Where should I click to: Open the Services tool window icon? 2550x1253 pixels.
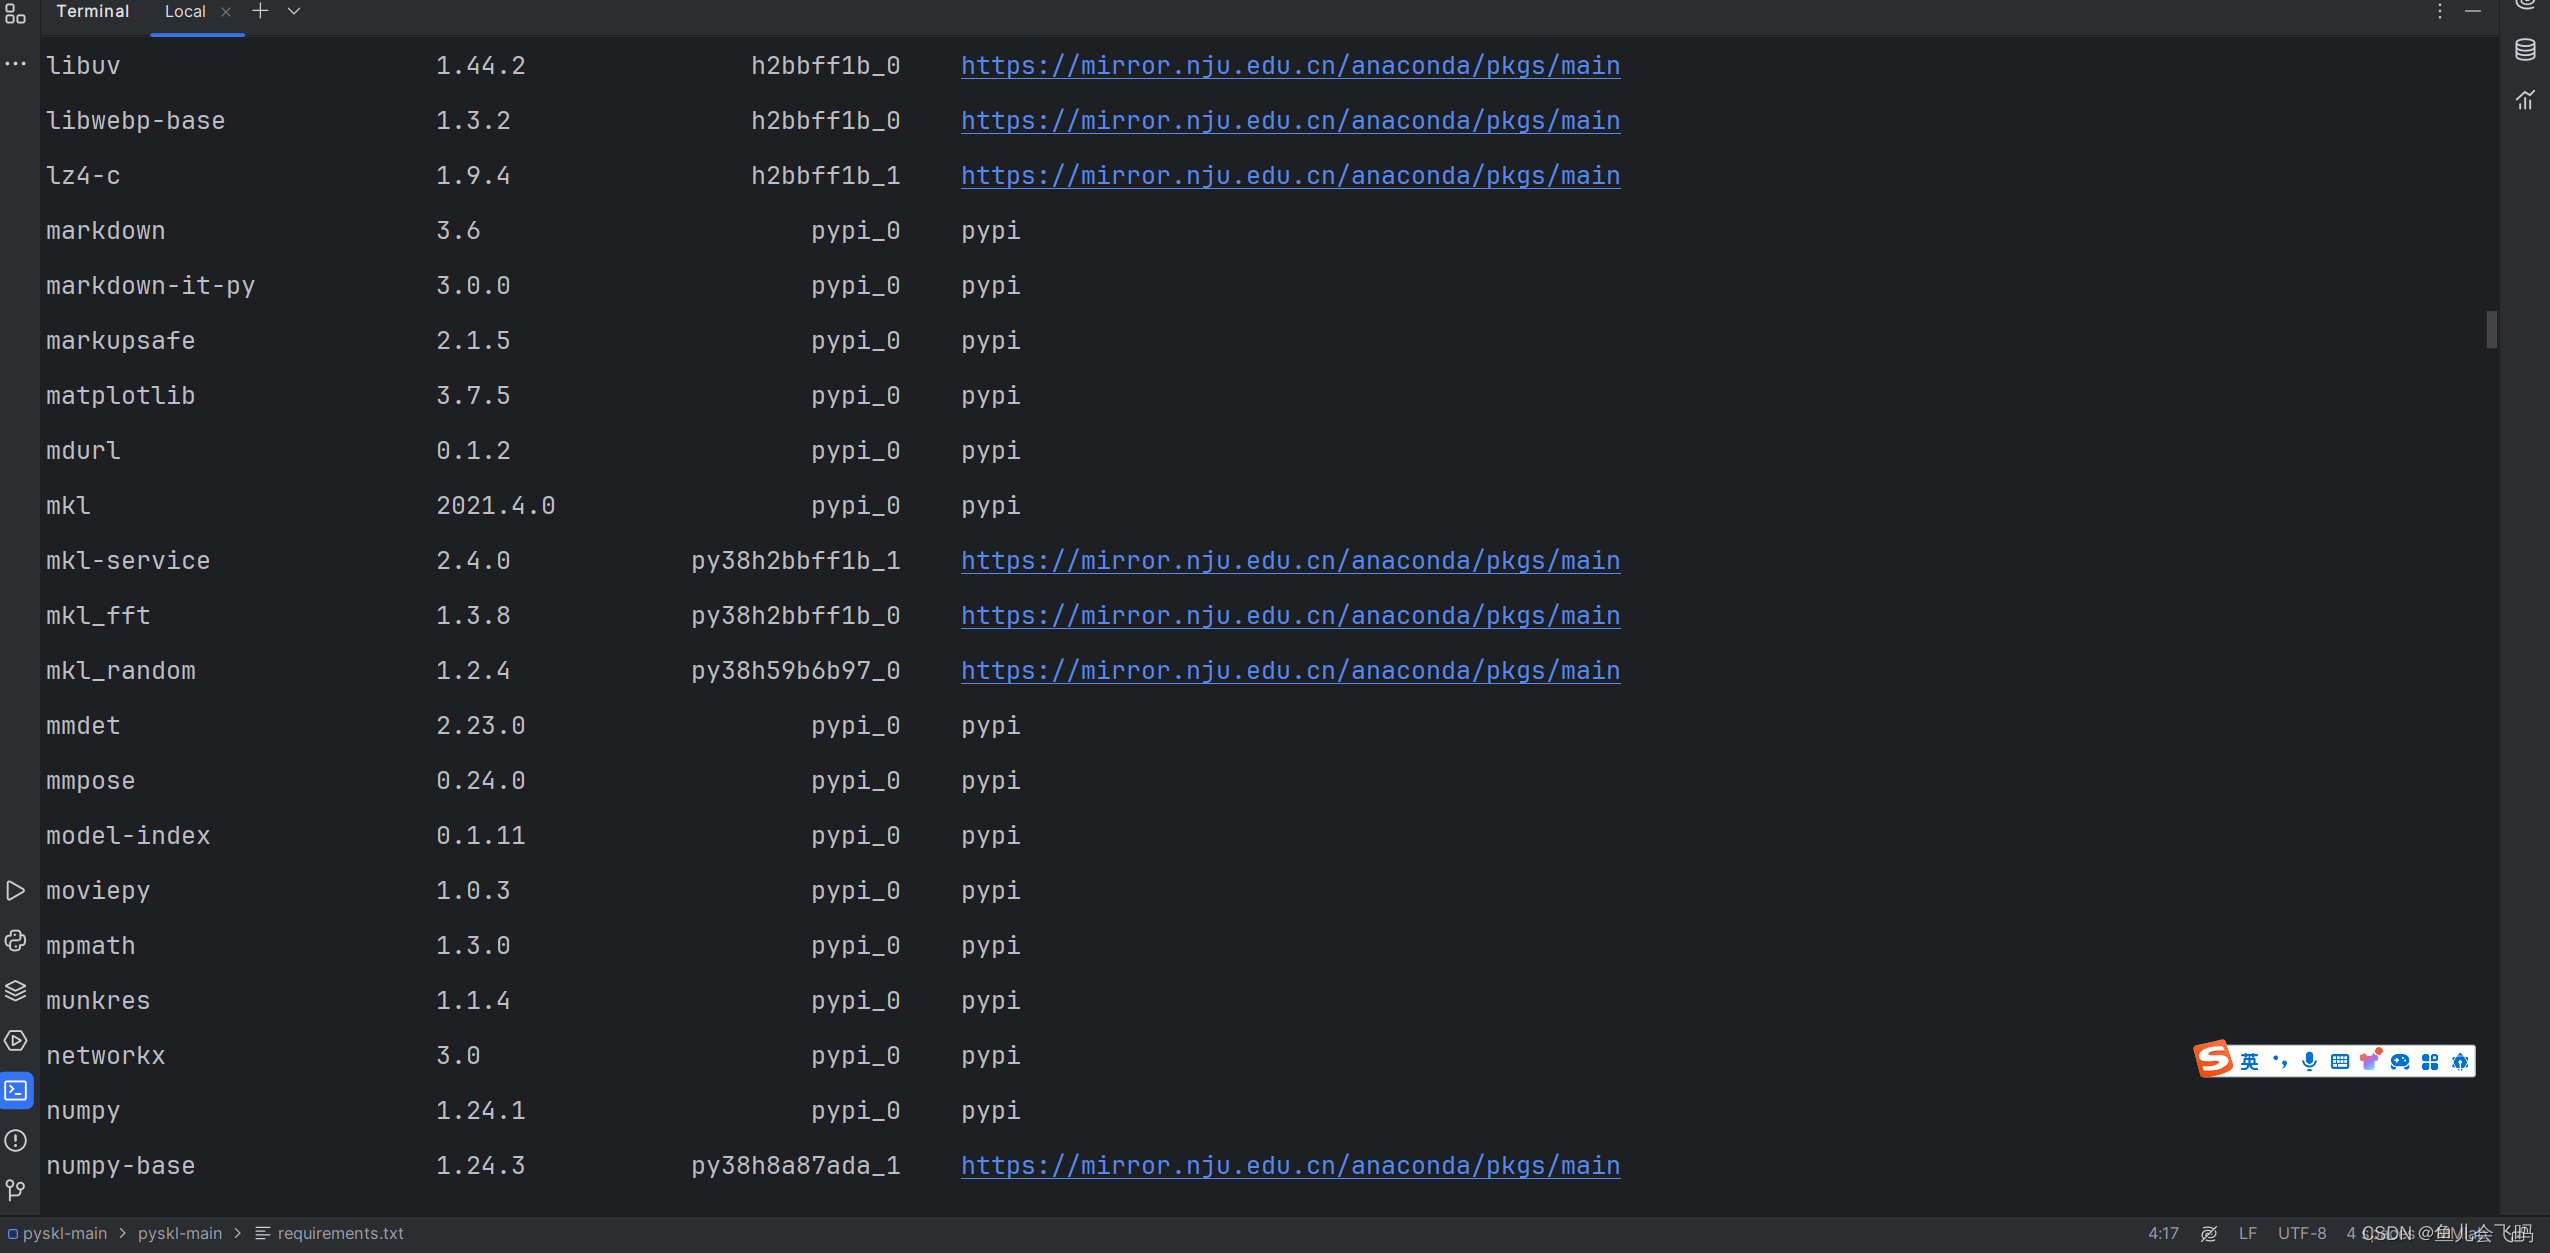point(16,1040)
